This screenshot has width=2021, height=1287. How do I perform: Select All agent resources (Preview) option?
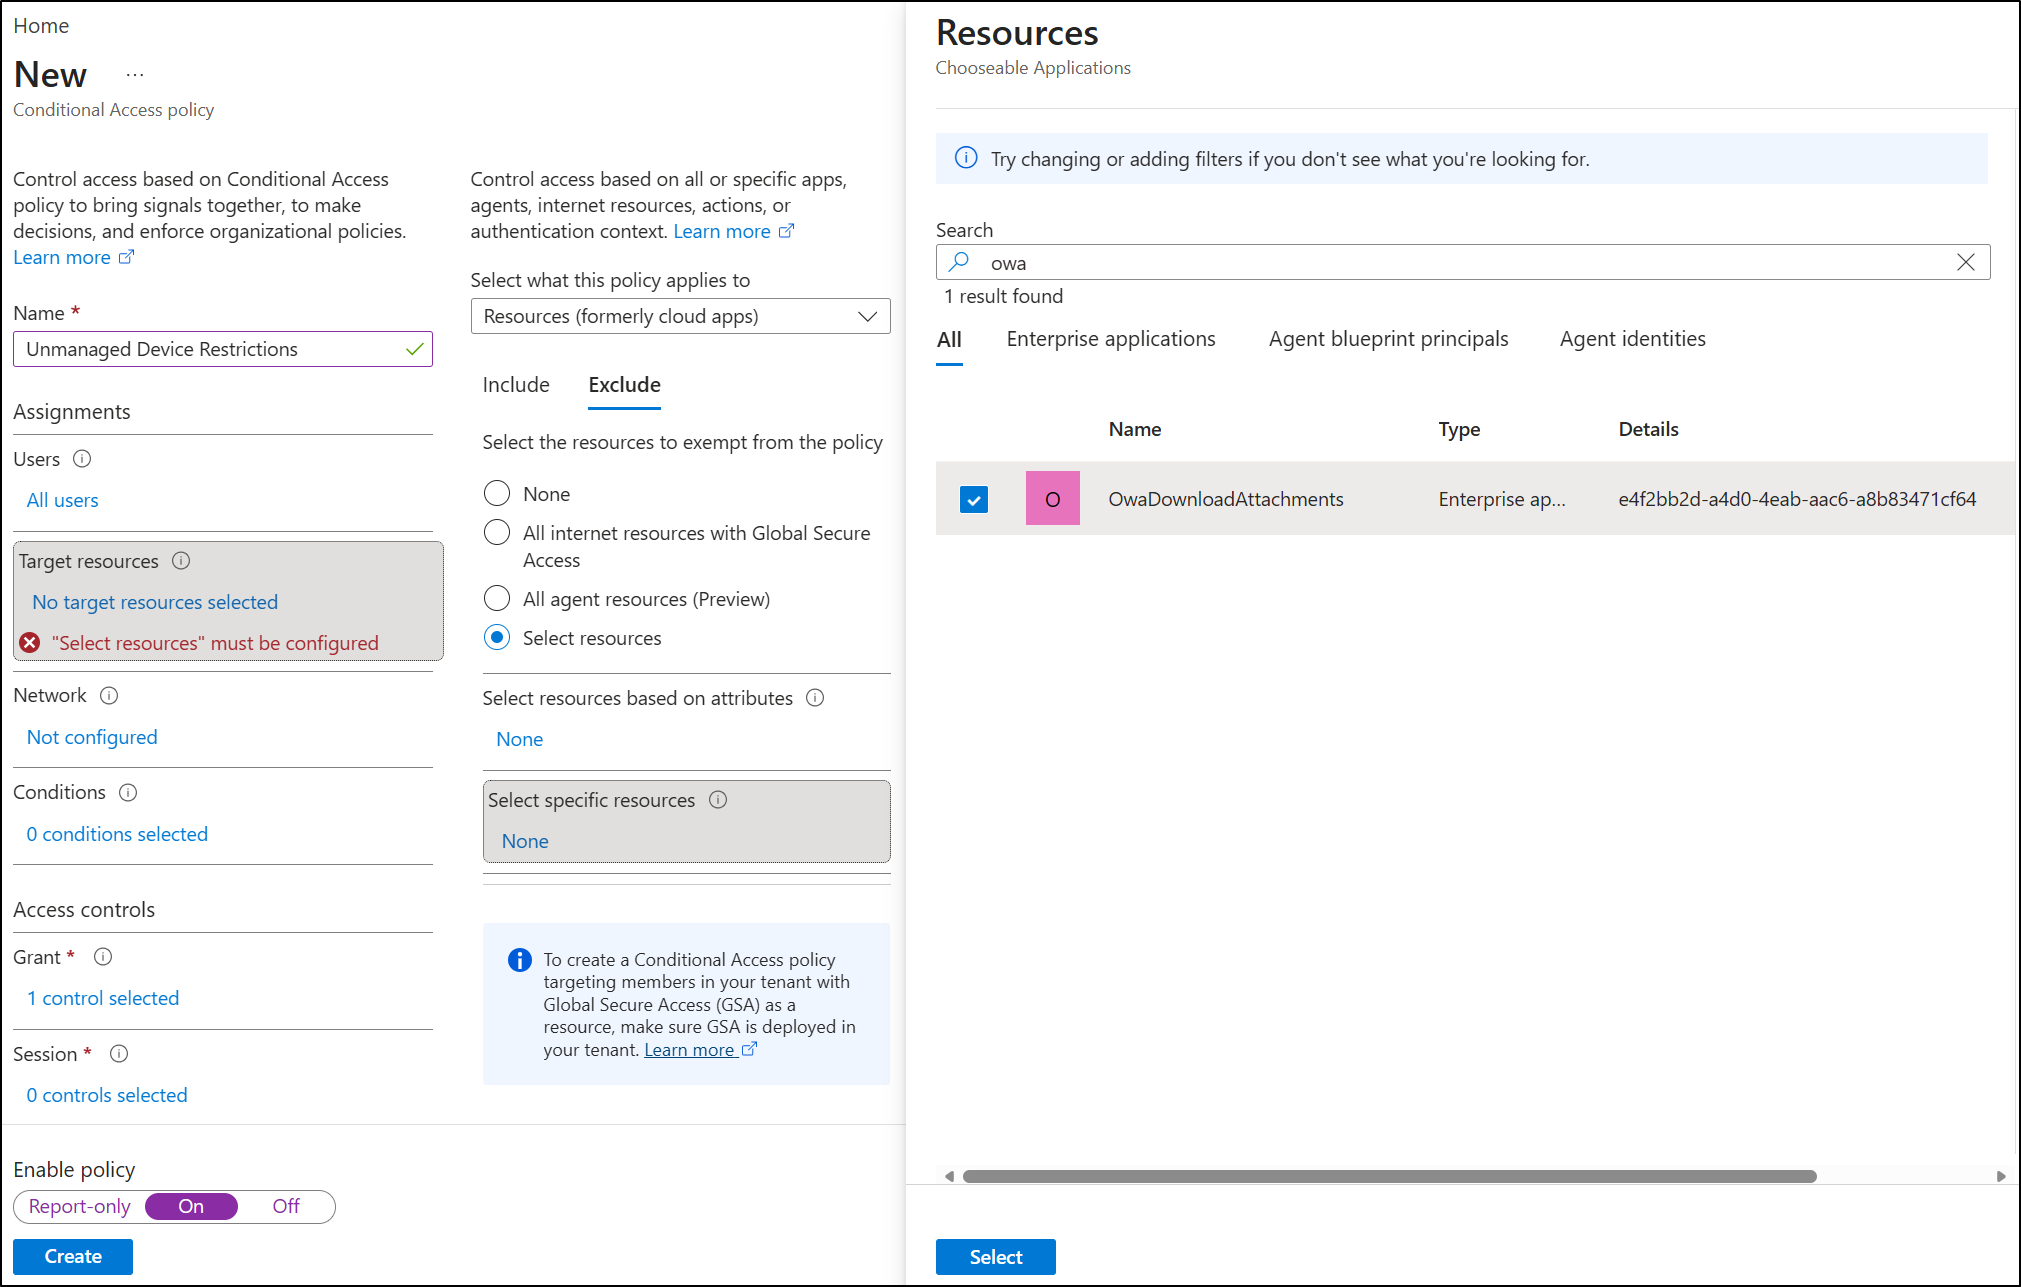pos(497,598)
